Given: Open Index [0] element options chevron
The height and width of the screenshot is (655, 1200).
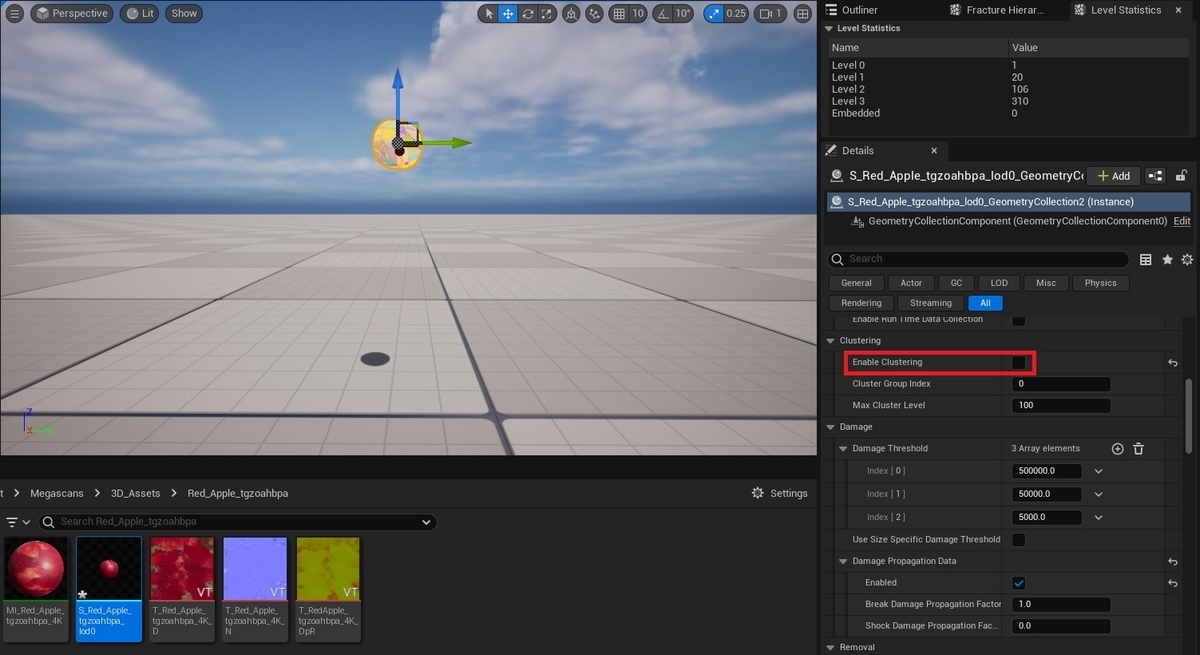Looking at the screenshot, I should pyautogui.click(x=1099, y=471).
